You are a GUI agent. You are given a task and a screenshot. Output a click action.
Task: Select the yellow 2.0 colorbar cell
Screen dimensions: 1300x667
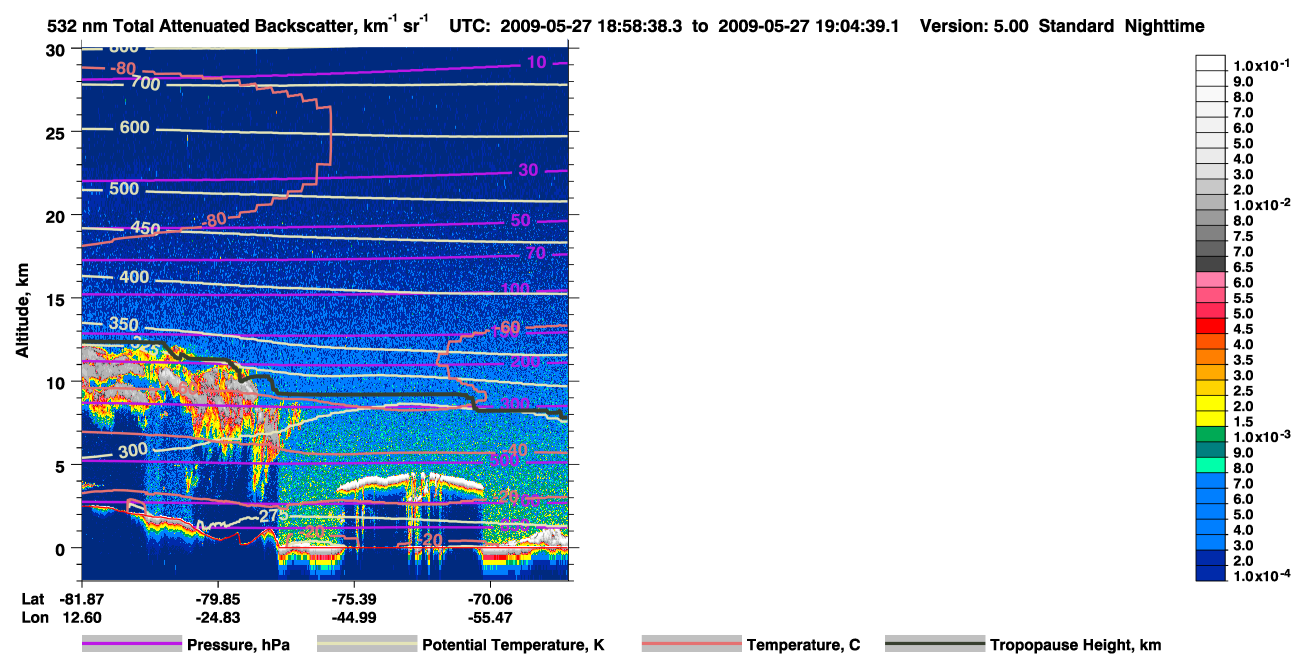[1211, 403]
